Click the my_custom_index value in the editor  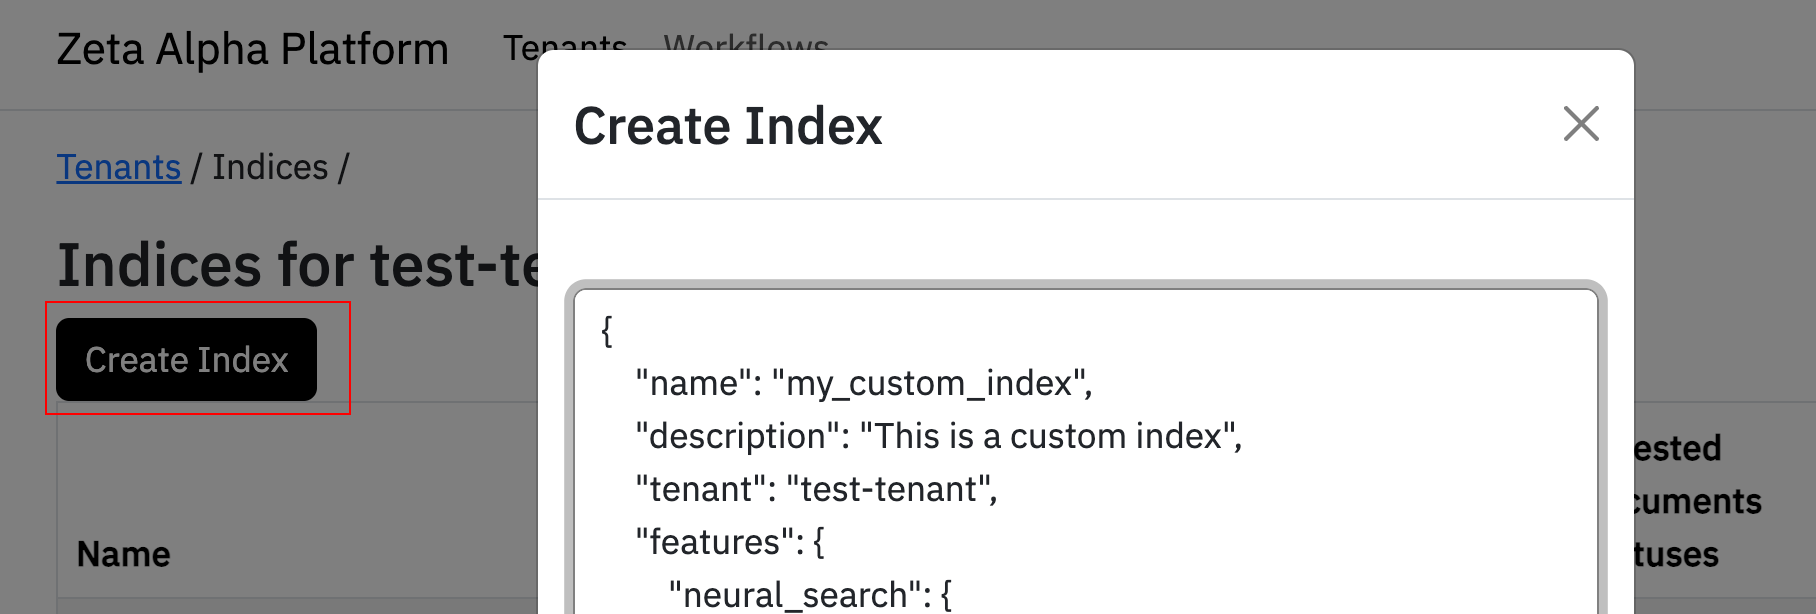click(929, 383)
